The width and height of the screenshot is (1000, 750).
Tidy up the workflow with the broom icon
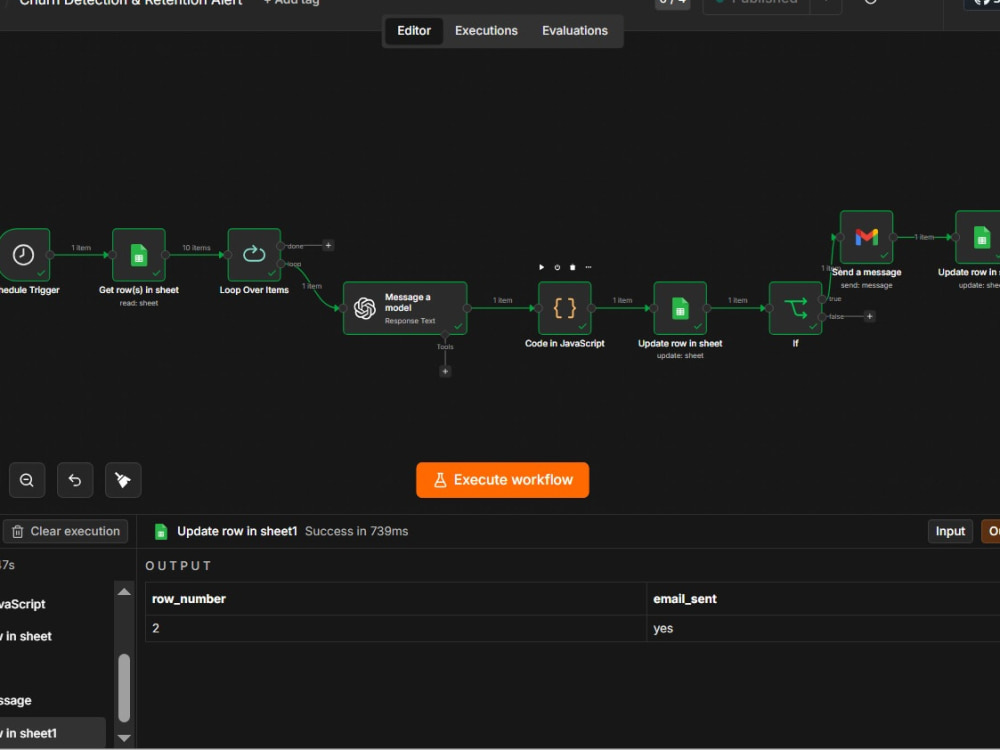[123, 480]
